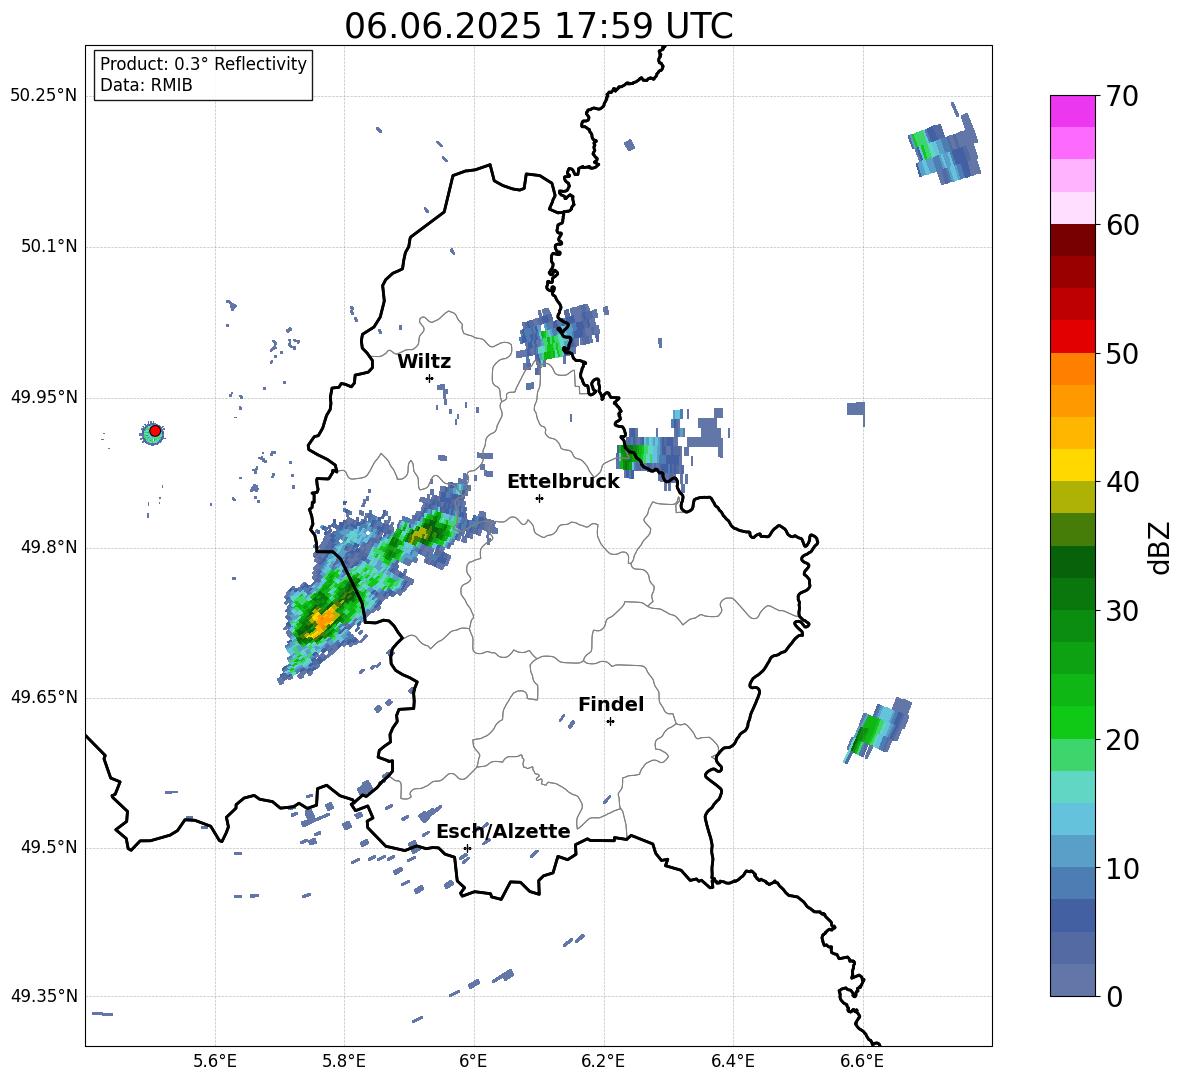Screen dimensions: 1184x1081
Task: Click the Esch/Alzette city label
Action: point(503,832)
